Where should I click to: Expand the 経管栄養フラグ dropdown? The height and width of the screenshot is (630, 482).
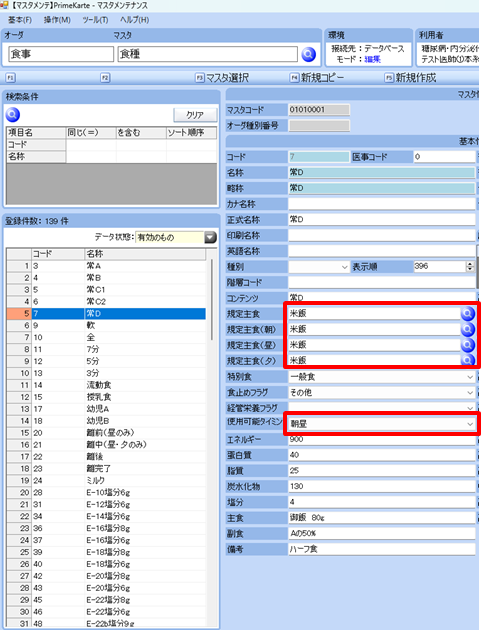click(x=470, y=408)
